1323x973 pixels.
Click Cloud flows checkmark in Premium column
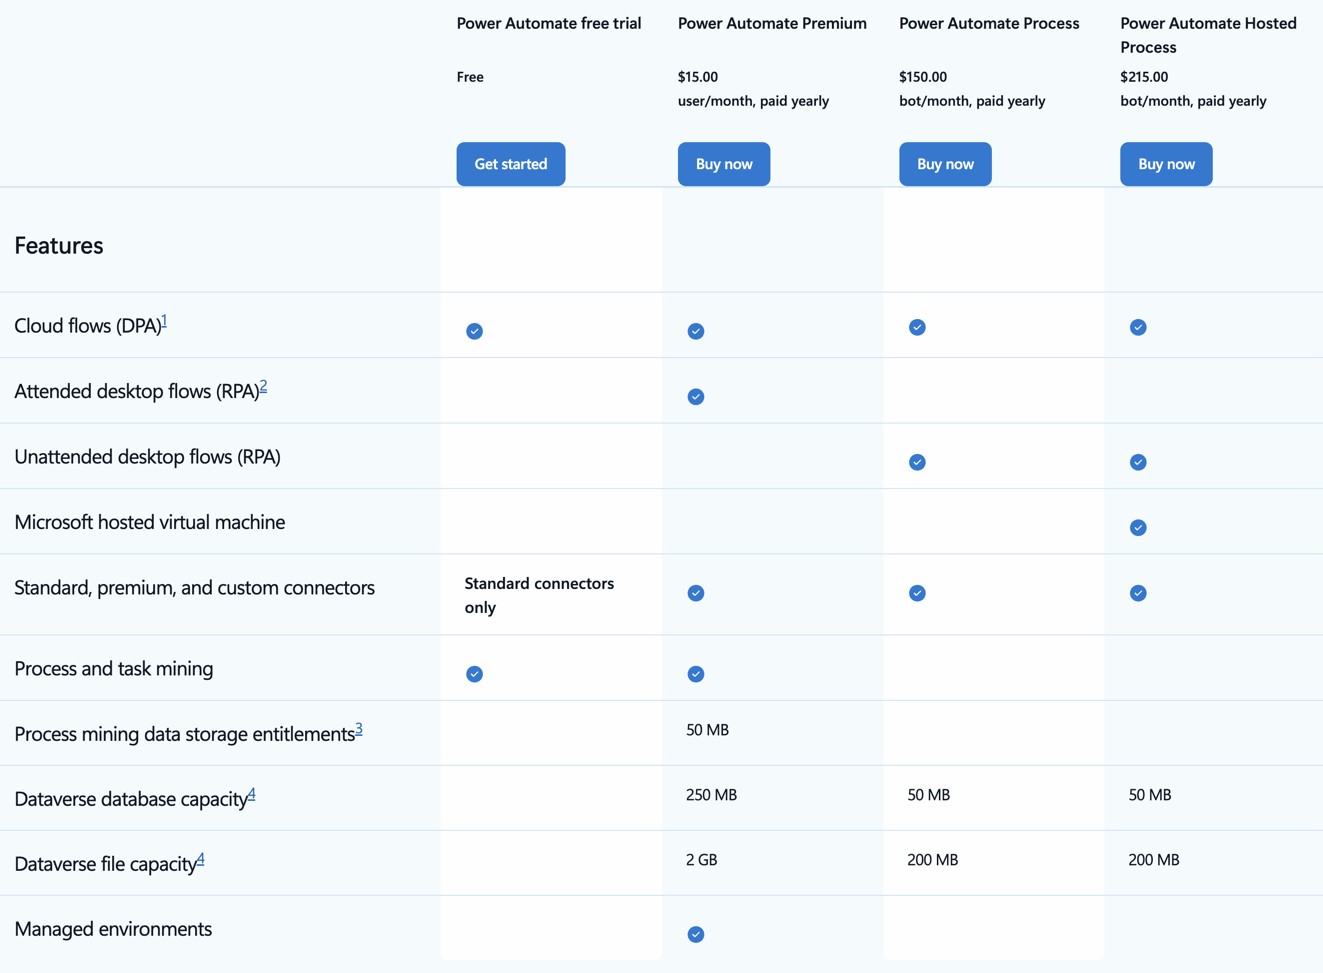point(696,331)
